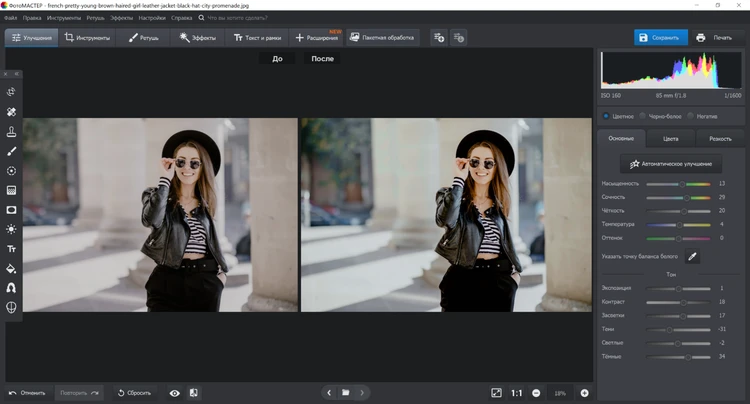The width and height of the screenshot is (750, 404).
Task: Switch to the Резкость tab
Action: pos(720,139)
